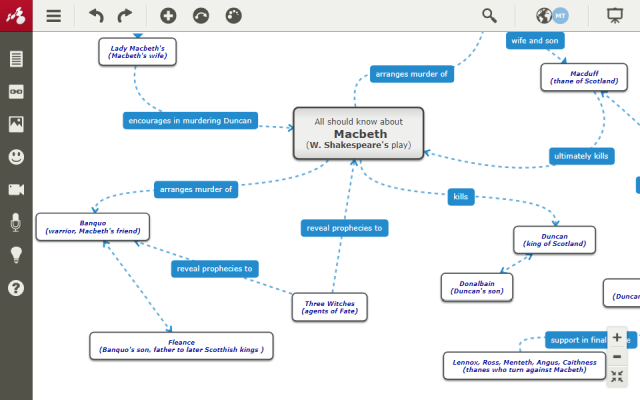The height and width of the screenshot is (400, 640).
Task: Click 'reveal prophecies to' label under Macbeth
Action: (x=344, y=228)
